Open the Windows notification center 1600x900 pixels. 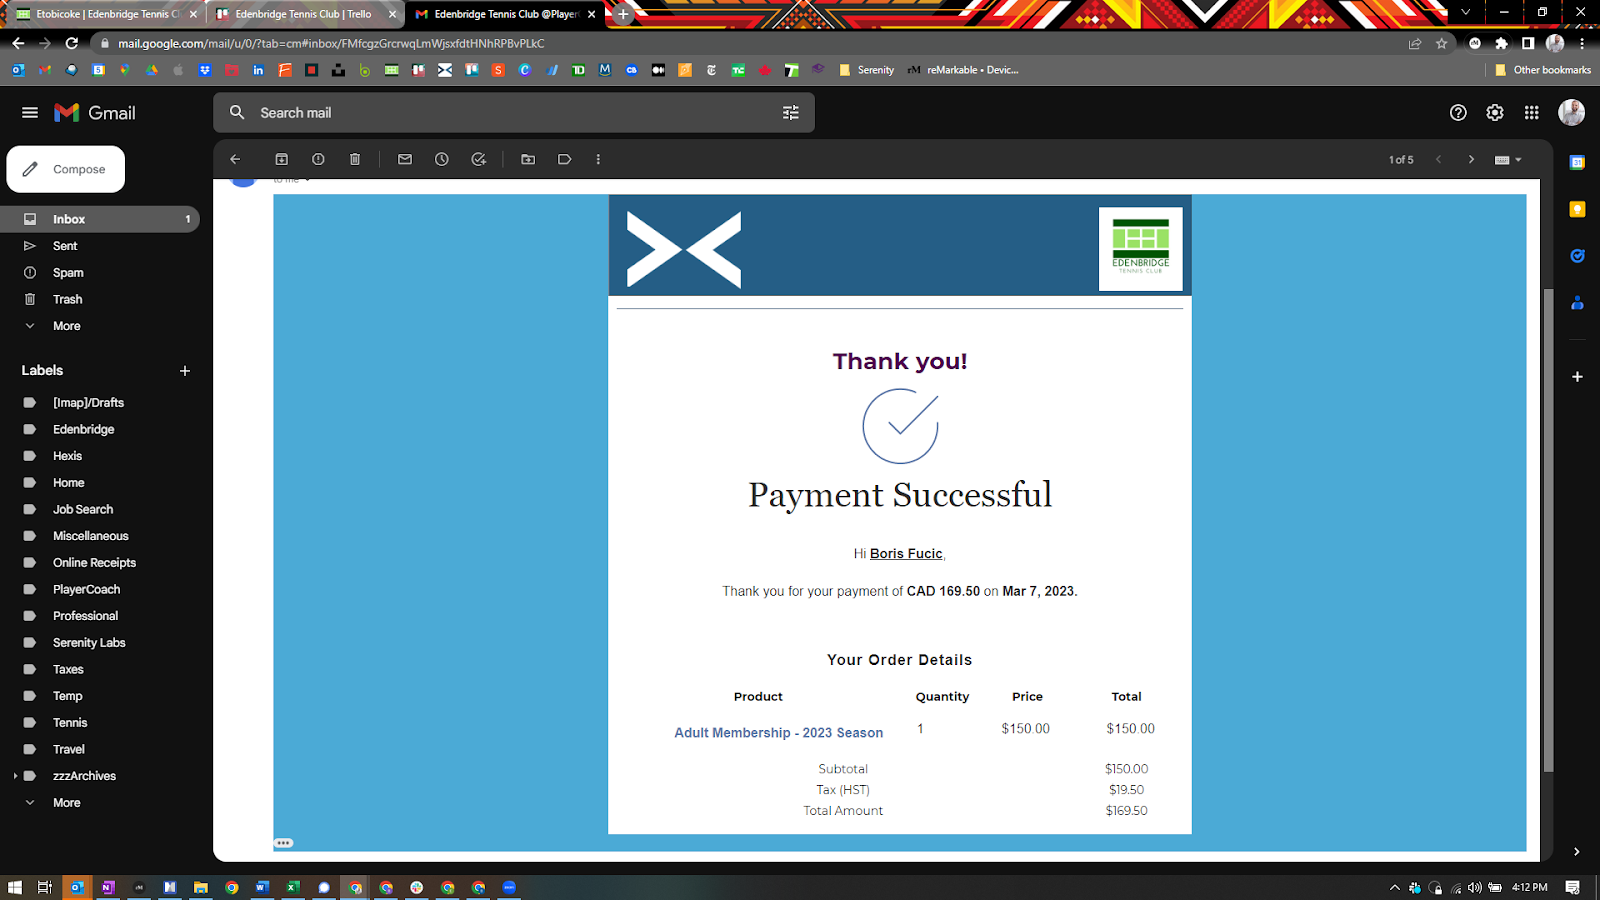pos(1573,887)
